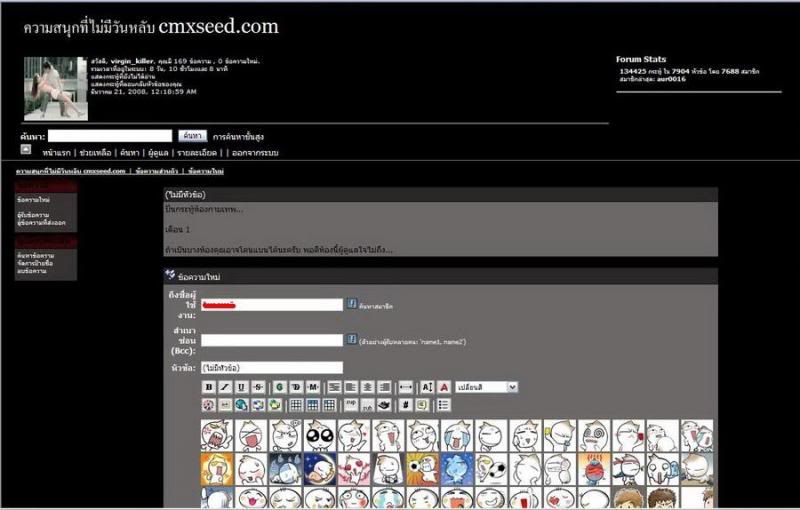Insert the dizzy spiral-eyed emoticon
The width and height of the screenshot is (800, 510).
pos(594,435)
